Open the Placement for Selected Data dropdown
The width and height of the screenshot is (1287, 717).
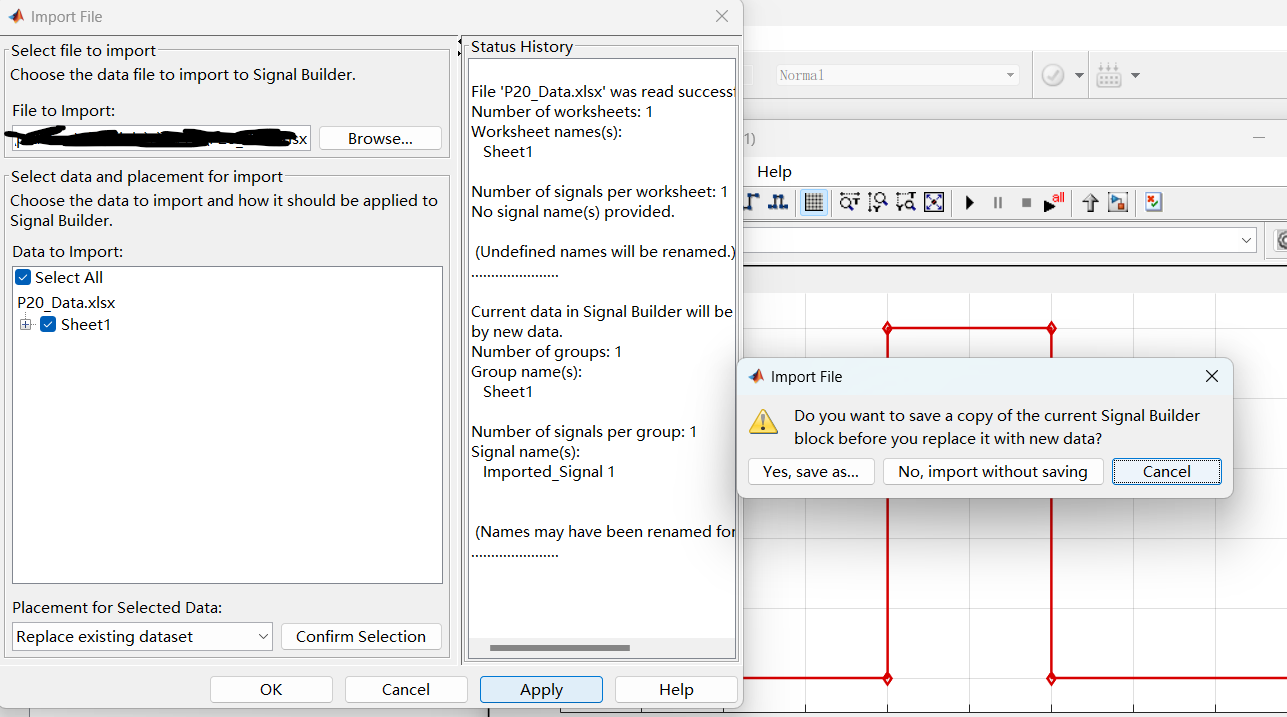(x=143, y=636)
